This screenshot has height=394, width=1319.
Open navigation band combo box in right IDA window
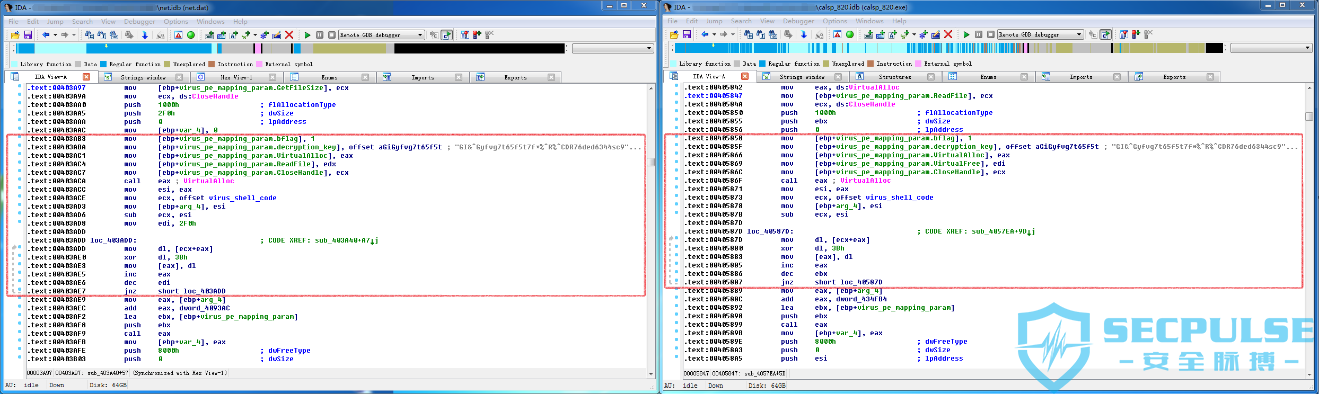1272,48
